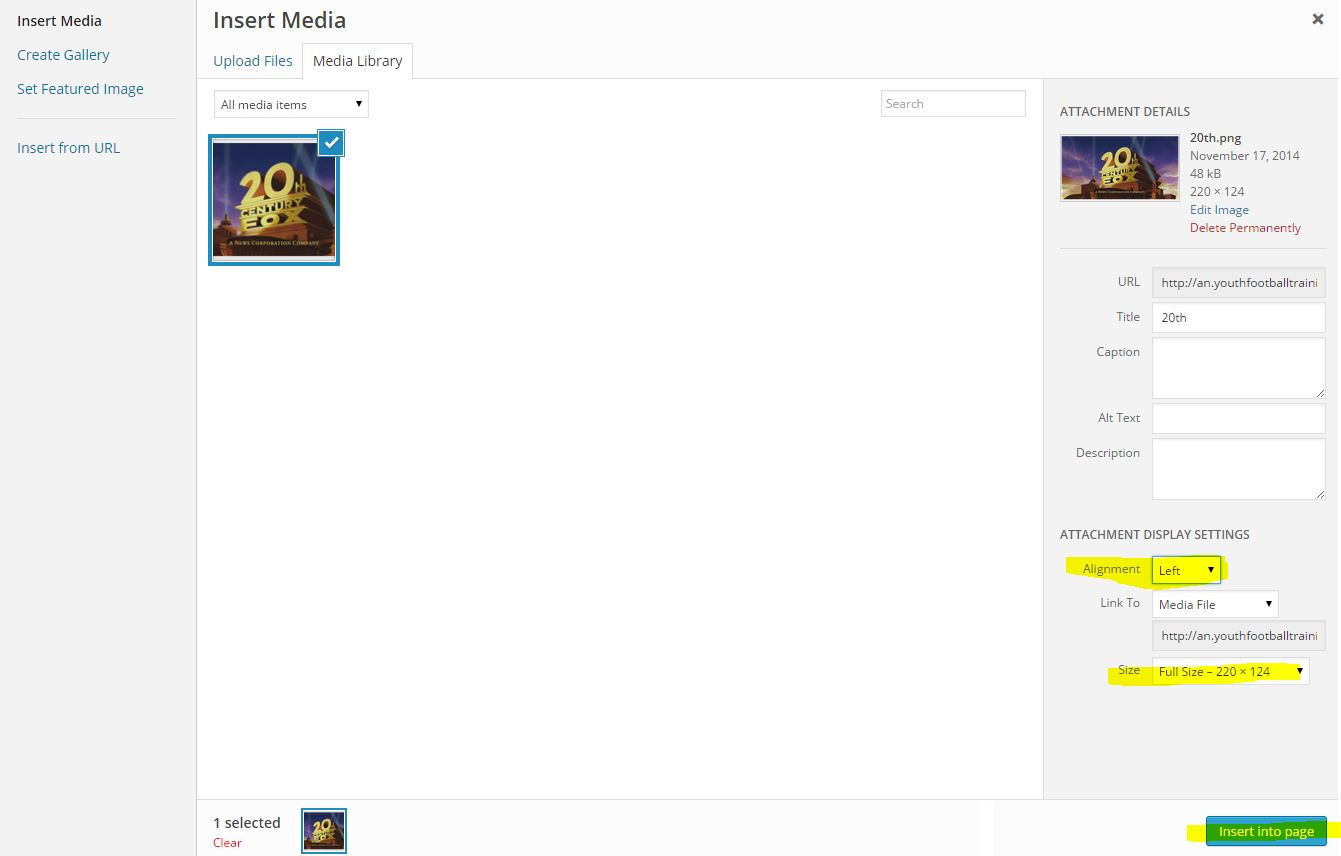Screen dimensions: 1341x856
Task: Click the Attachment Display Settings heading
Action: pyautogui.click(x=1155, y=535)
